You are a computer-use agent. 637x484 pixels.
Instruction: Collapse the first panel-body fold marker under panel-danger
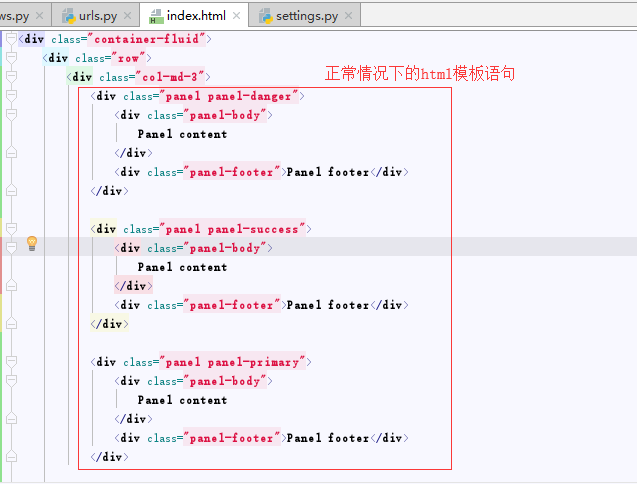pyautogui.click(x=11, y=115)
